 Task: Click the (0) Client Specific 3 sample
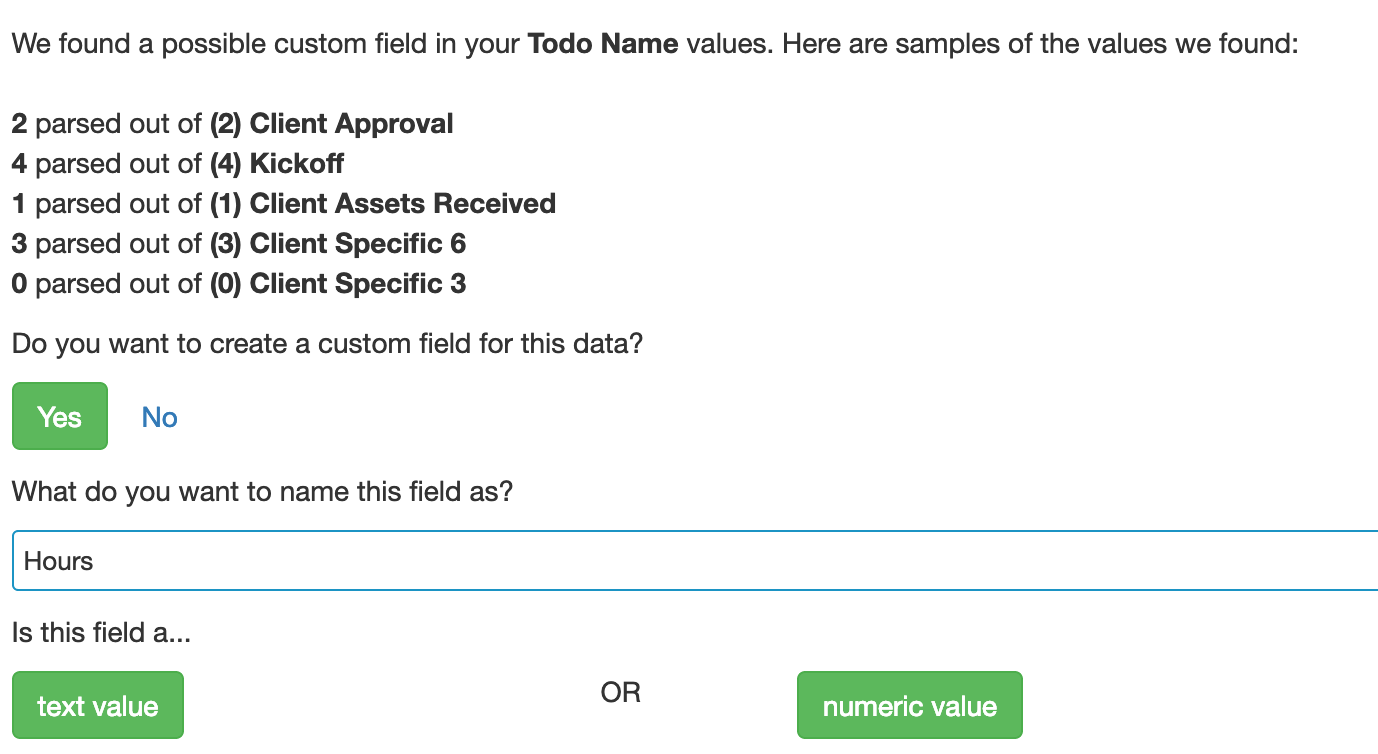point(337,284)
